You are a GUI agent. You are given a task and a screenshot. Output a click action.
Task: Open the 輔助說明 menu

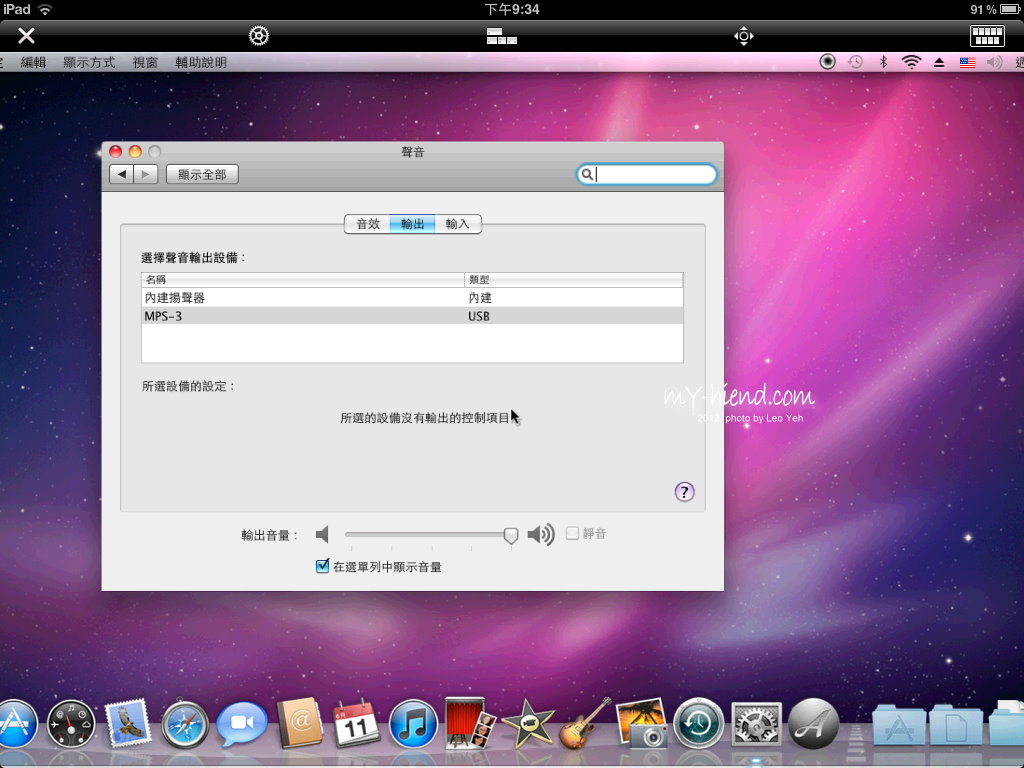tap(200, 63)
